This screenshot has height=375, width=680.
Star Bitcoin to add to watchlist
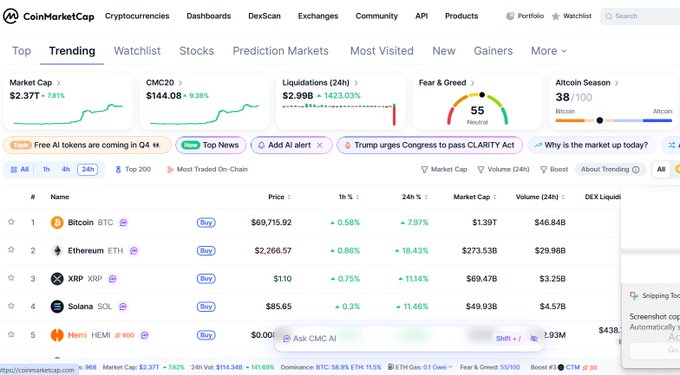click(x=11, y=222)
